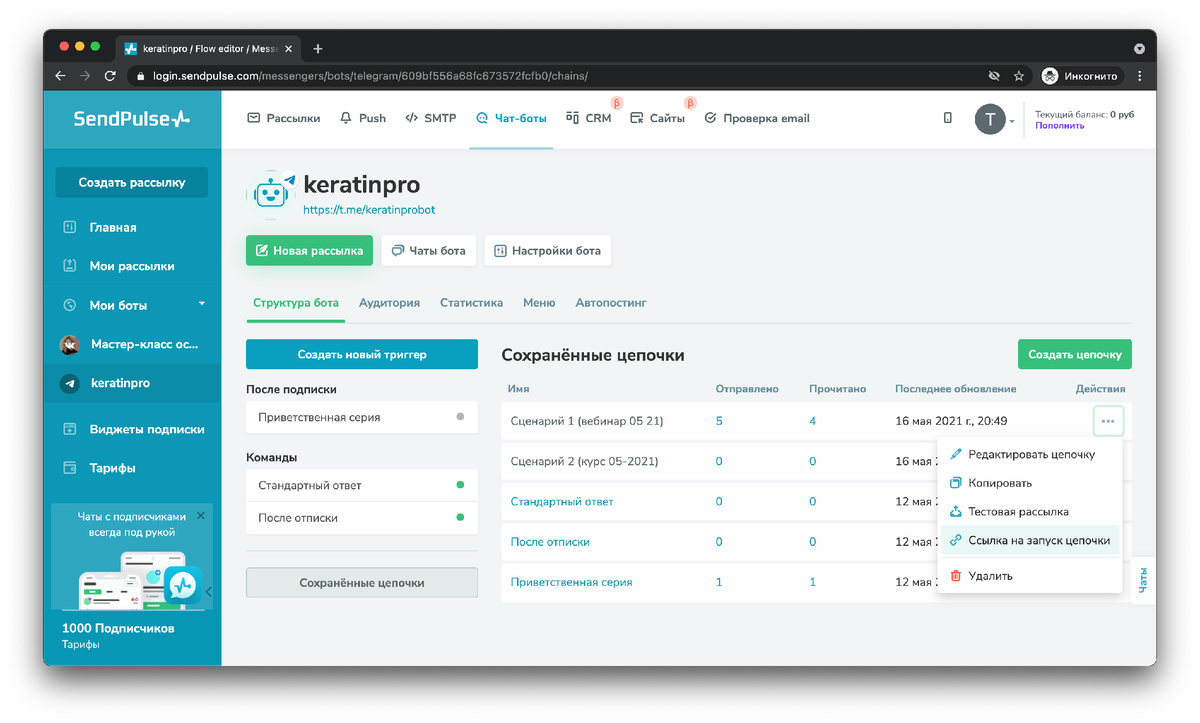Image resolution: width=1200 pixels, height=723 pixels.
Task: Select Чат-боты top navigation item
Action: (511, 118)
